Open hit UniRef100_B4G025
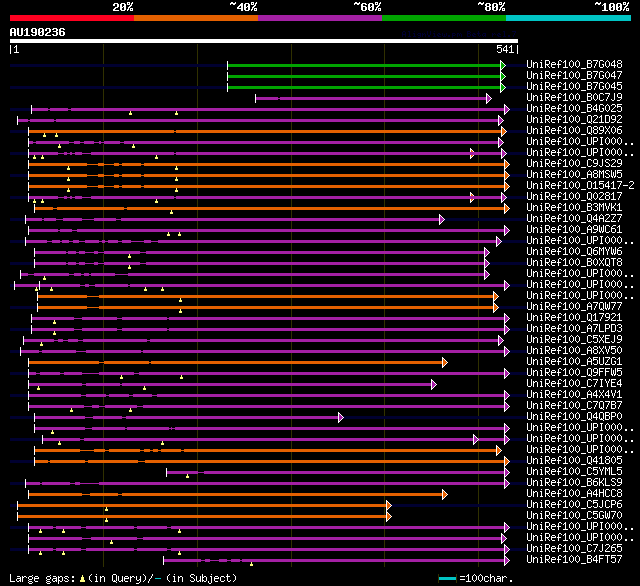This screenshot has width=640, height=586. tap(574, 108)
